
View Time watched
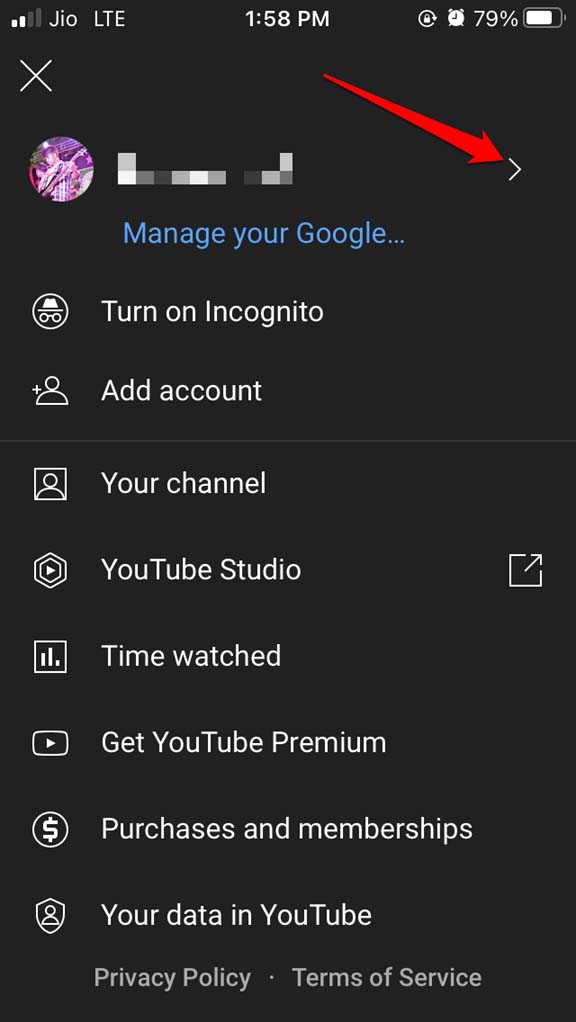(191, 656)
